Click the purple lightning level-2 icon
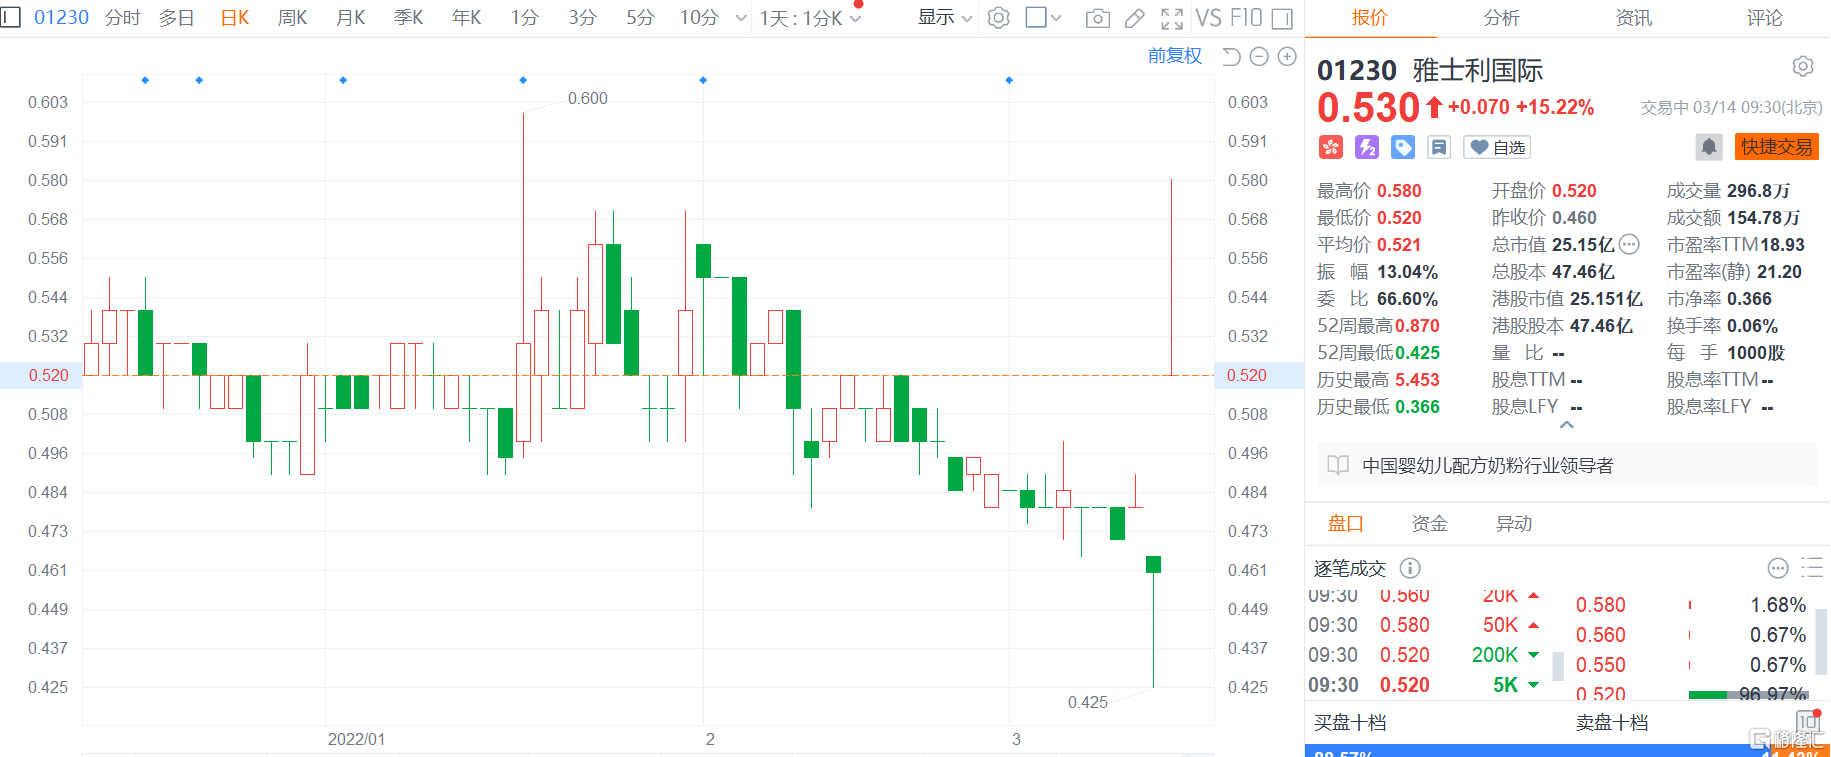The image size is (1831, 757). tap(1366, 147)
